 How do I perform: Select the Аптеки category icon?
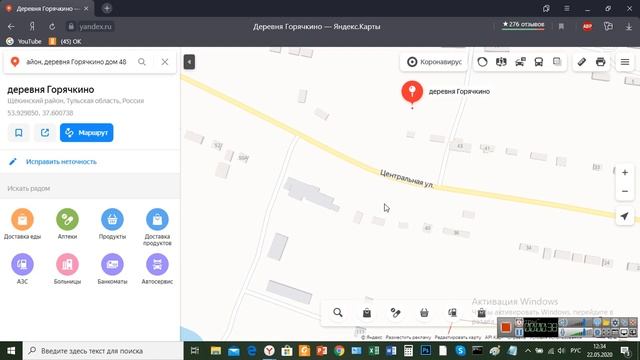point(67,220)
